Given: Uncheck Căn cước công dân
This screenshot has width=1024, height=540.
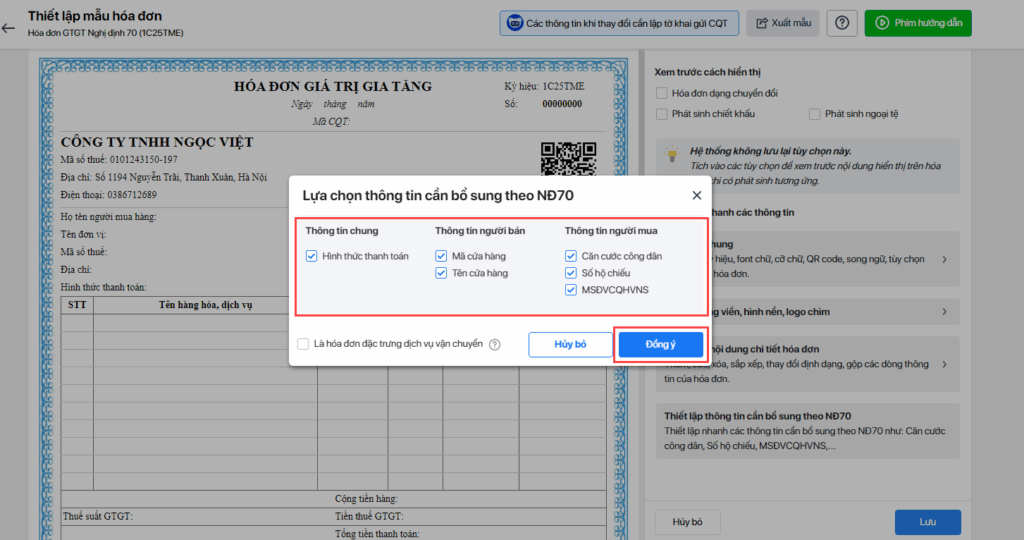Looking at the screenshot, I should 571,256.
